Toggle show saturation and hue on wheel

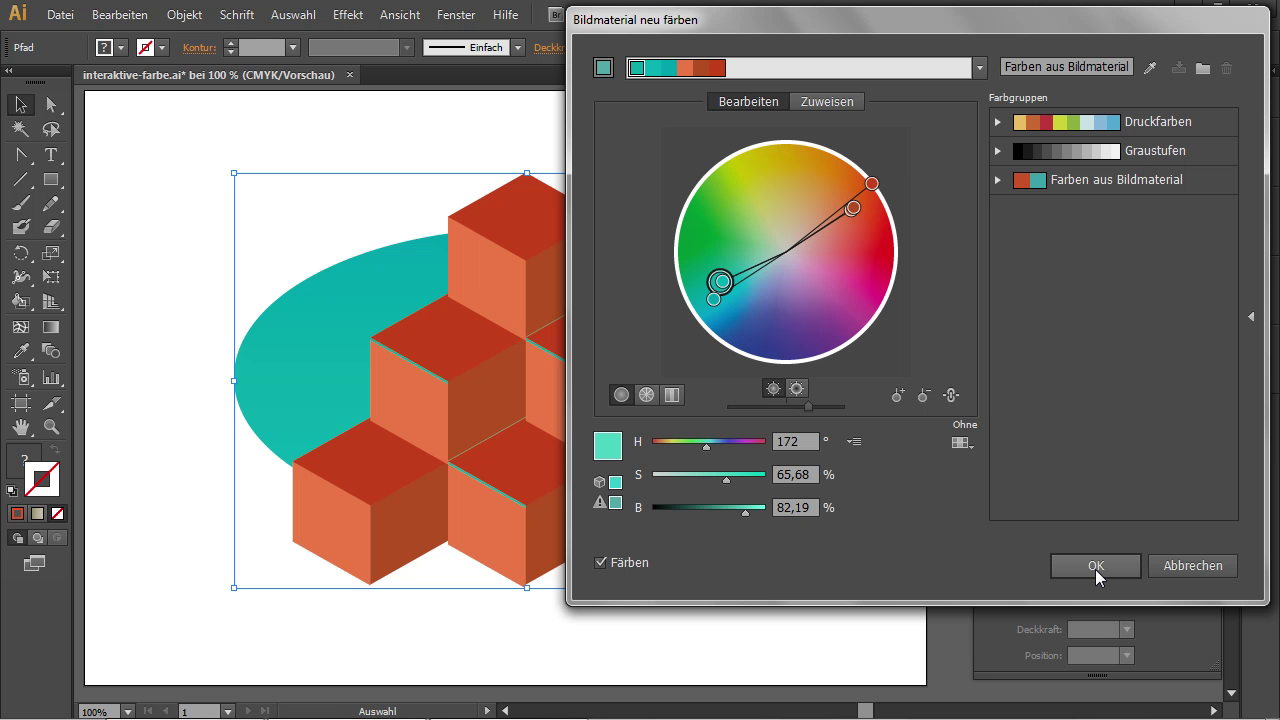[773, 389]
